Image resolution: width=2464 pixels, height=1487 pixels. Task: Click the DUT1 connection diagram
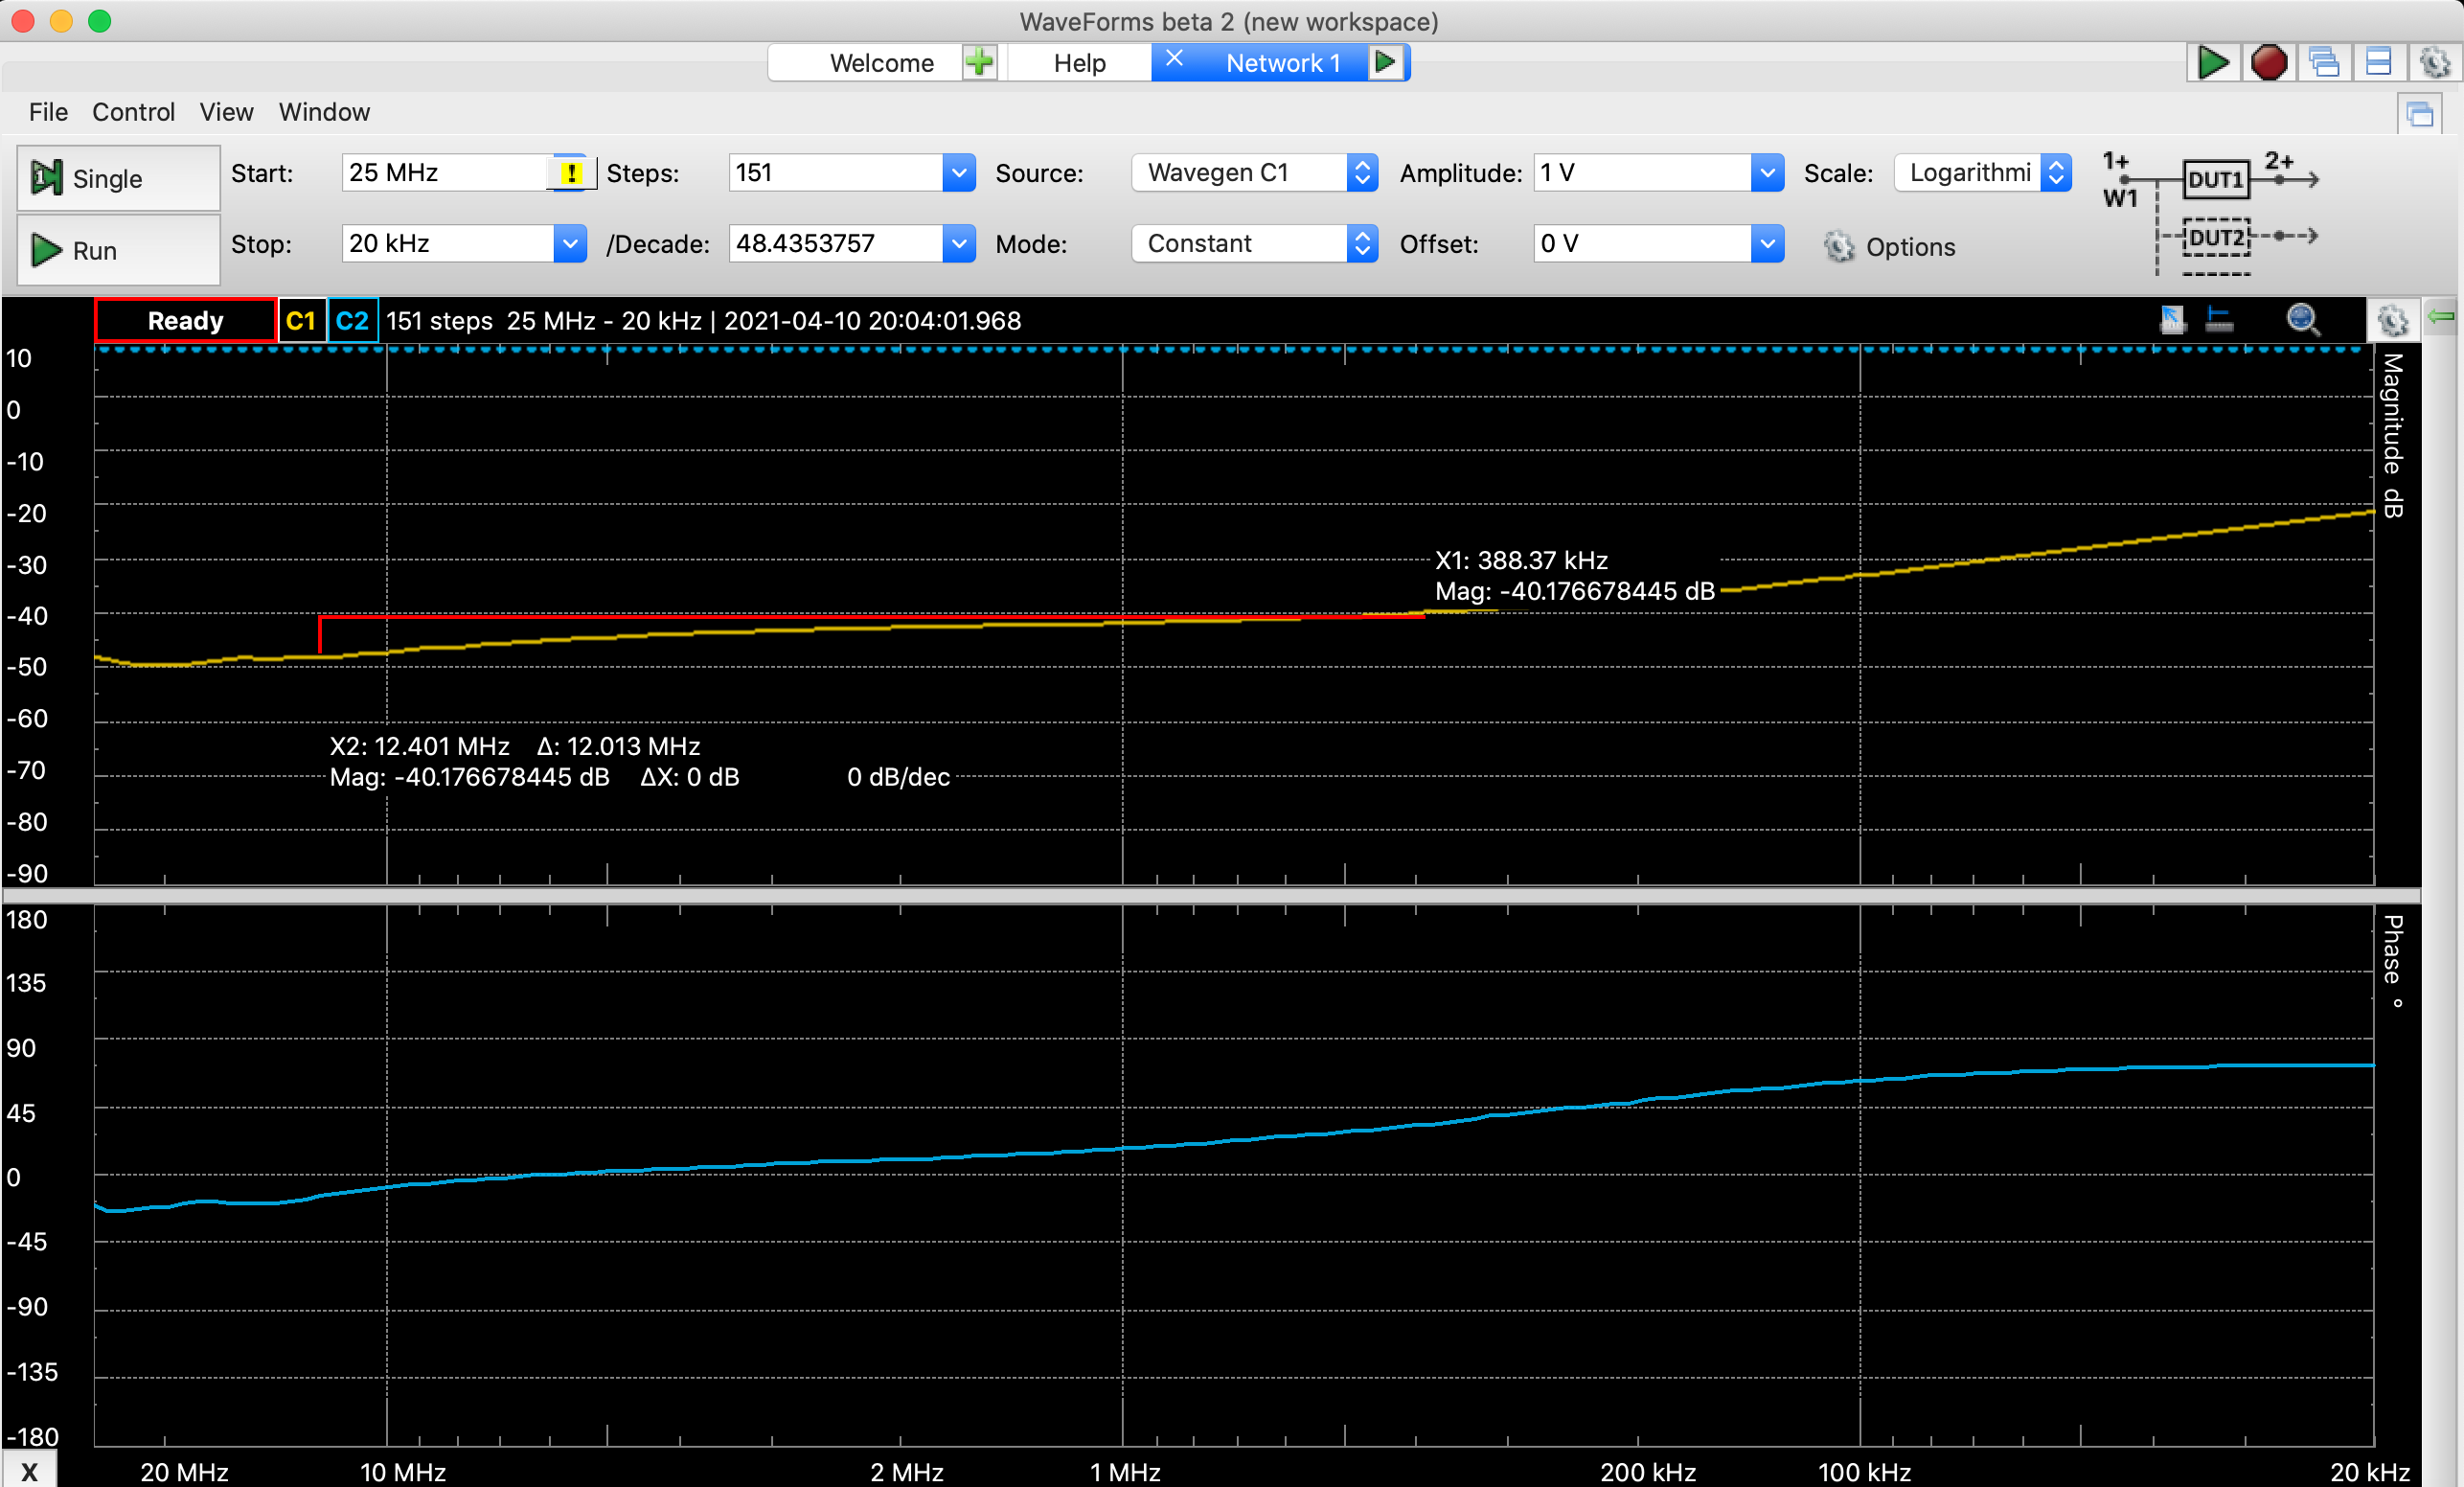(2215, 180)
